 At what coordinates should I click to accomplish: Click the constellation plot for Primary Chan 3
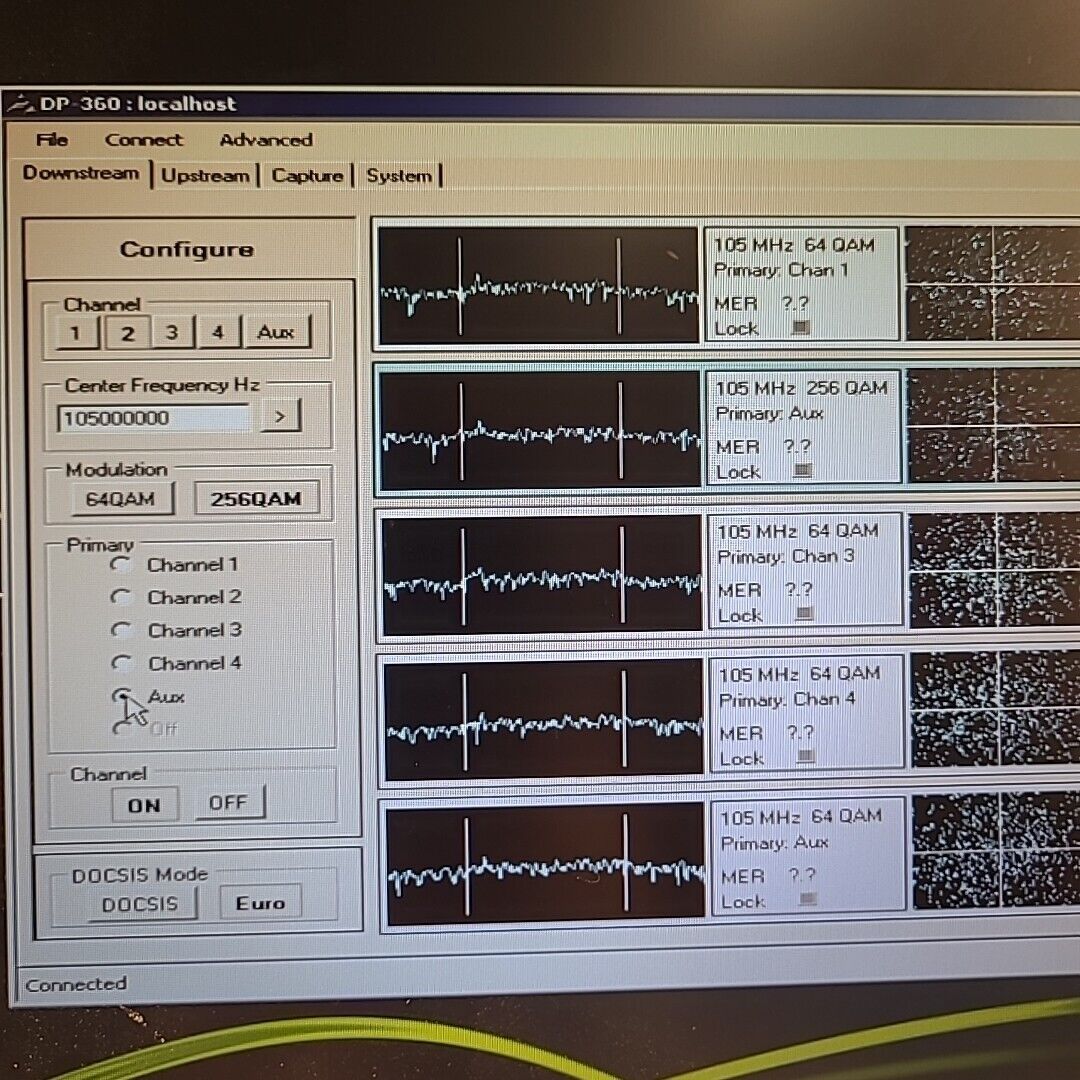click(x=995, y=570)
